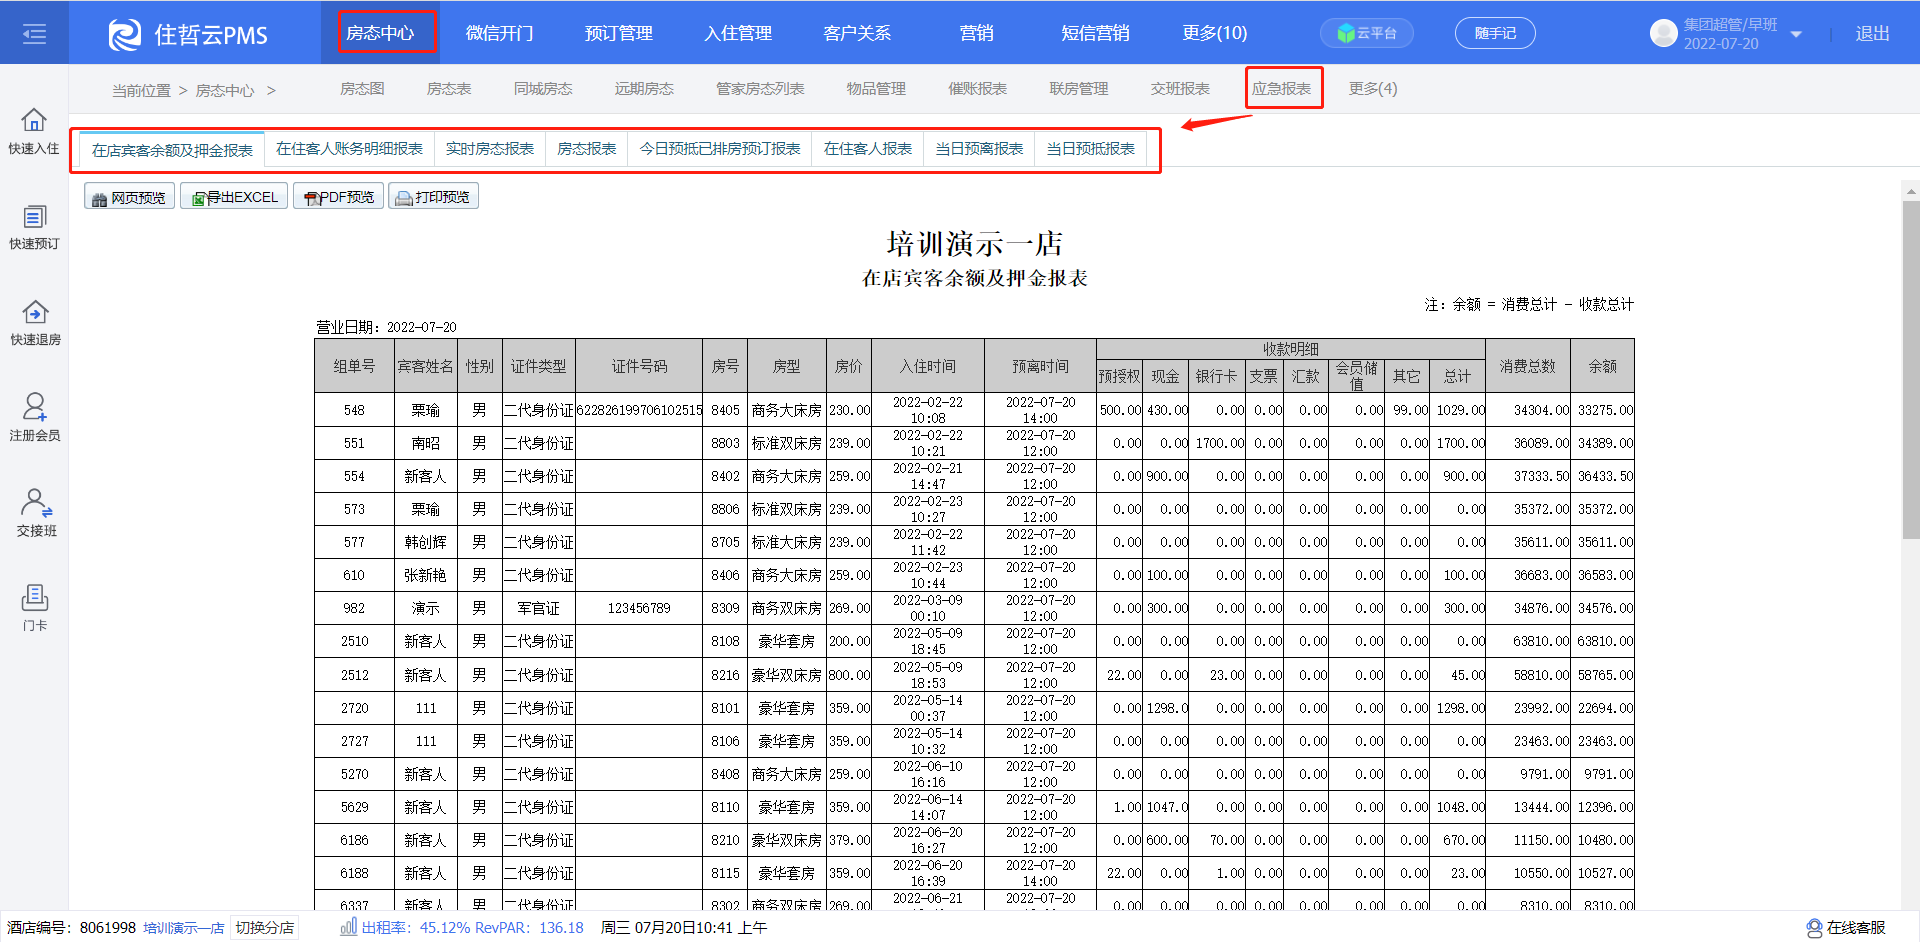Click the 住哲云PMS logo
This screenshot has height=942, width=1920.
188,34
